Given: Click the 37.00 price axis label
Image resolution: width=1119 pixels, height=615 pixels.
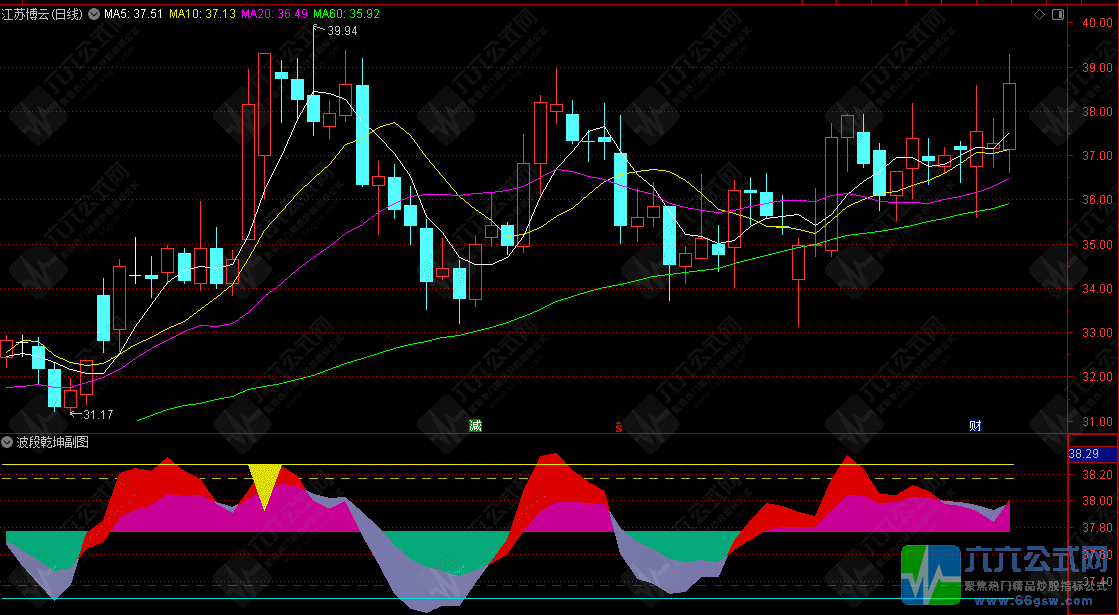Looking at the screenshot, I should (1097, 156).
